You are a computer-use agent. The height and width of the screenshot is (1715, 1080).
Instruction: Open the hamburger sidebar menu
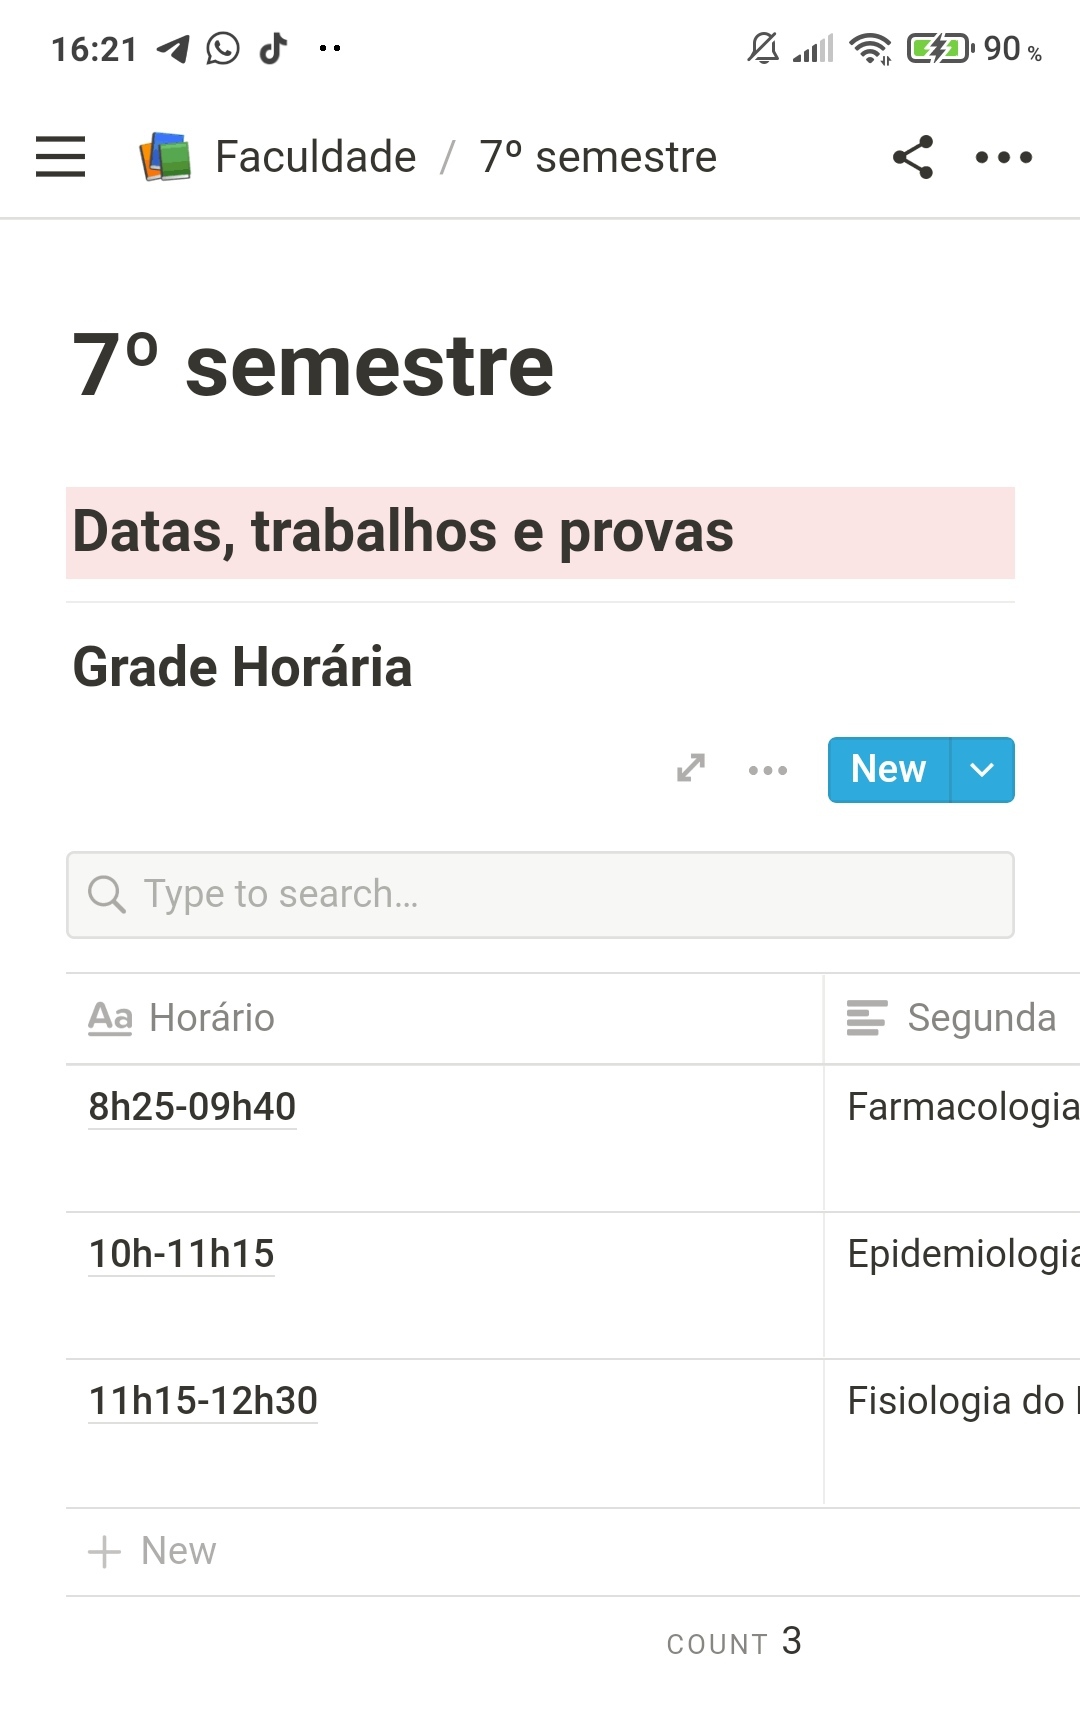pos(60,157)
